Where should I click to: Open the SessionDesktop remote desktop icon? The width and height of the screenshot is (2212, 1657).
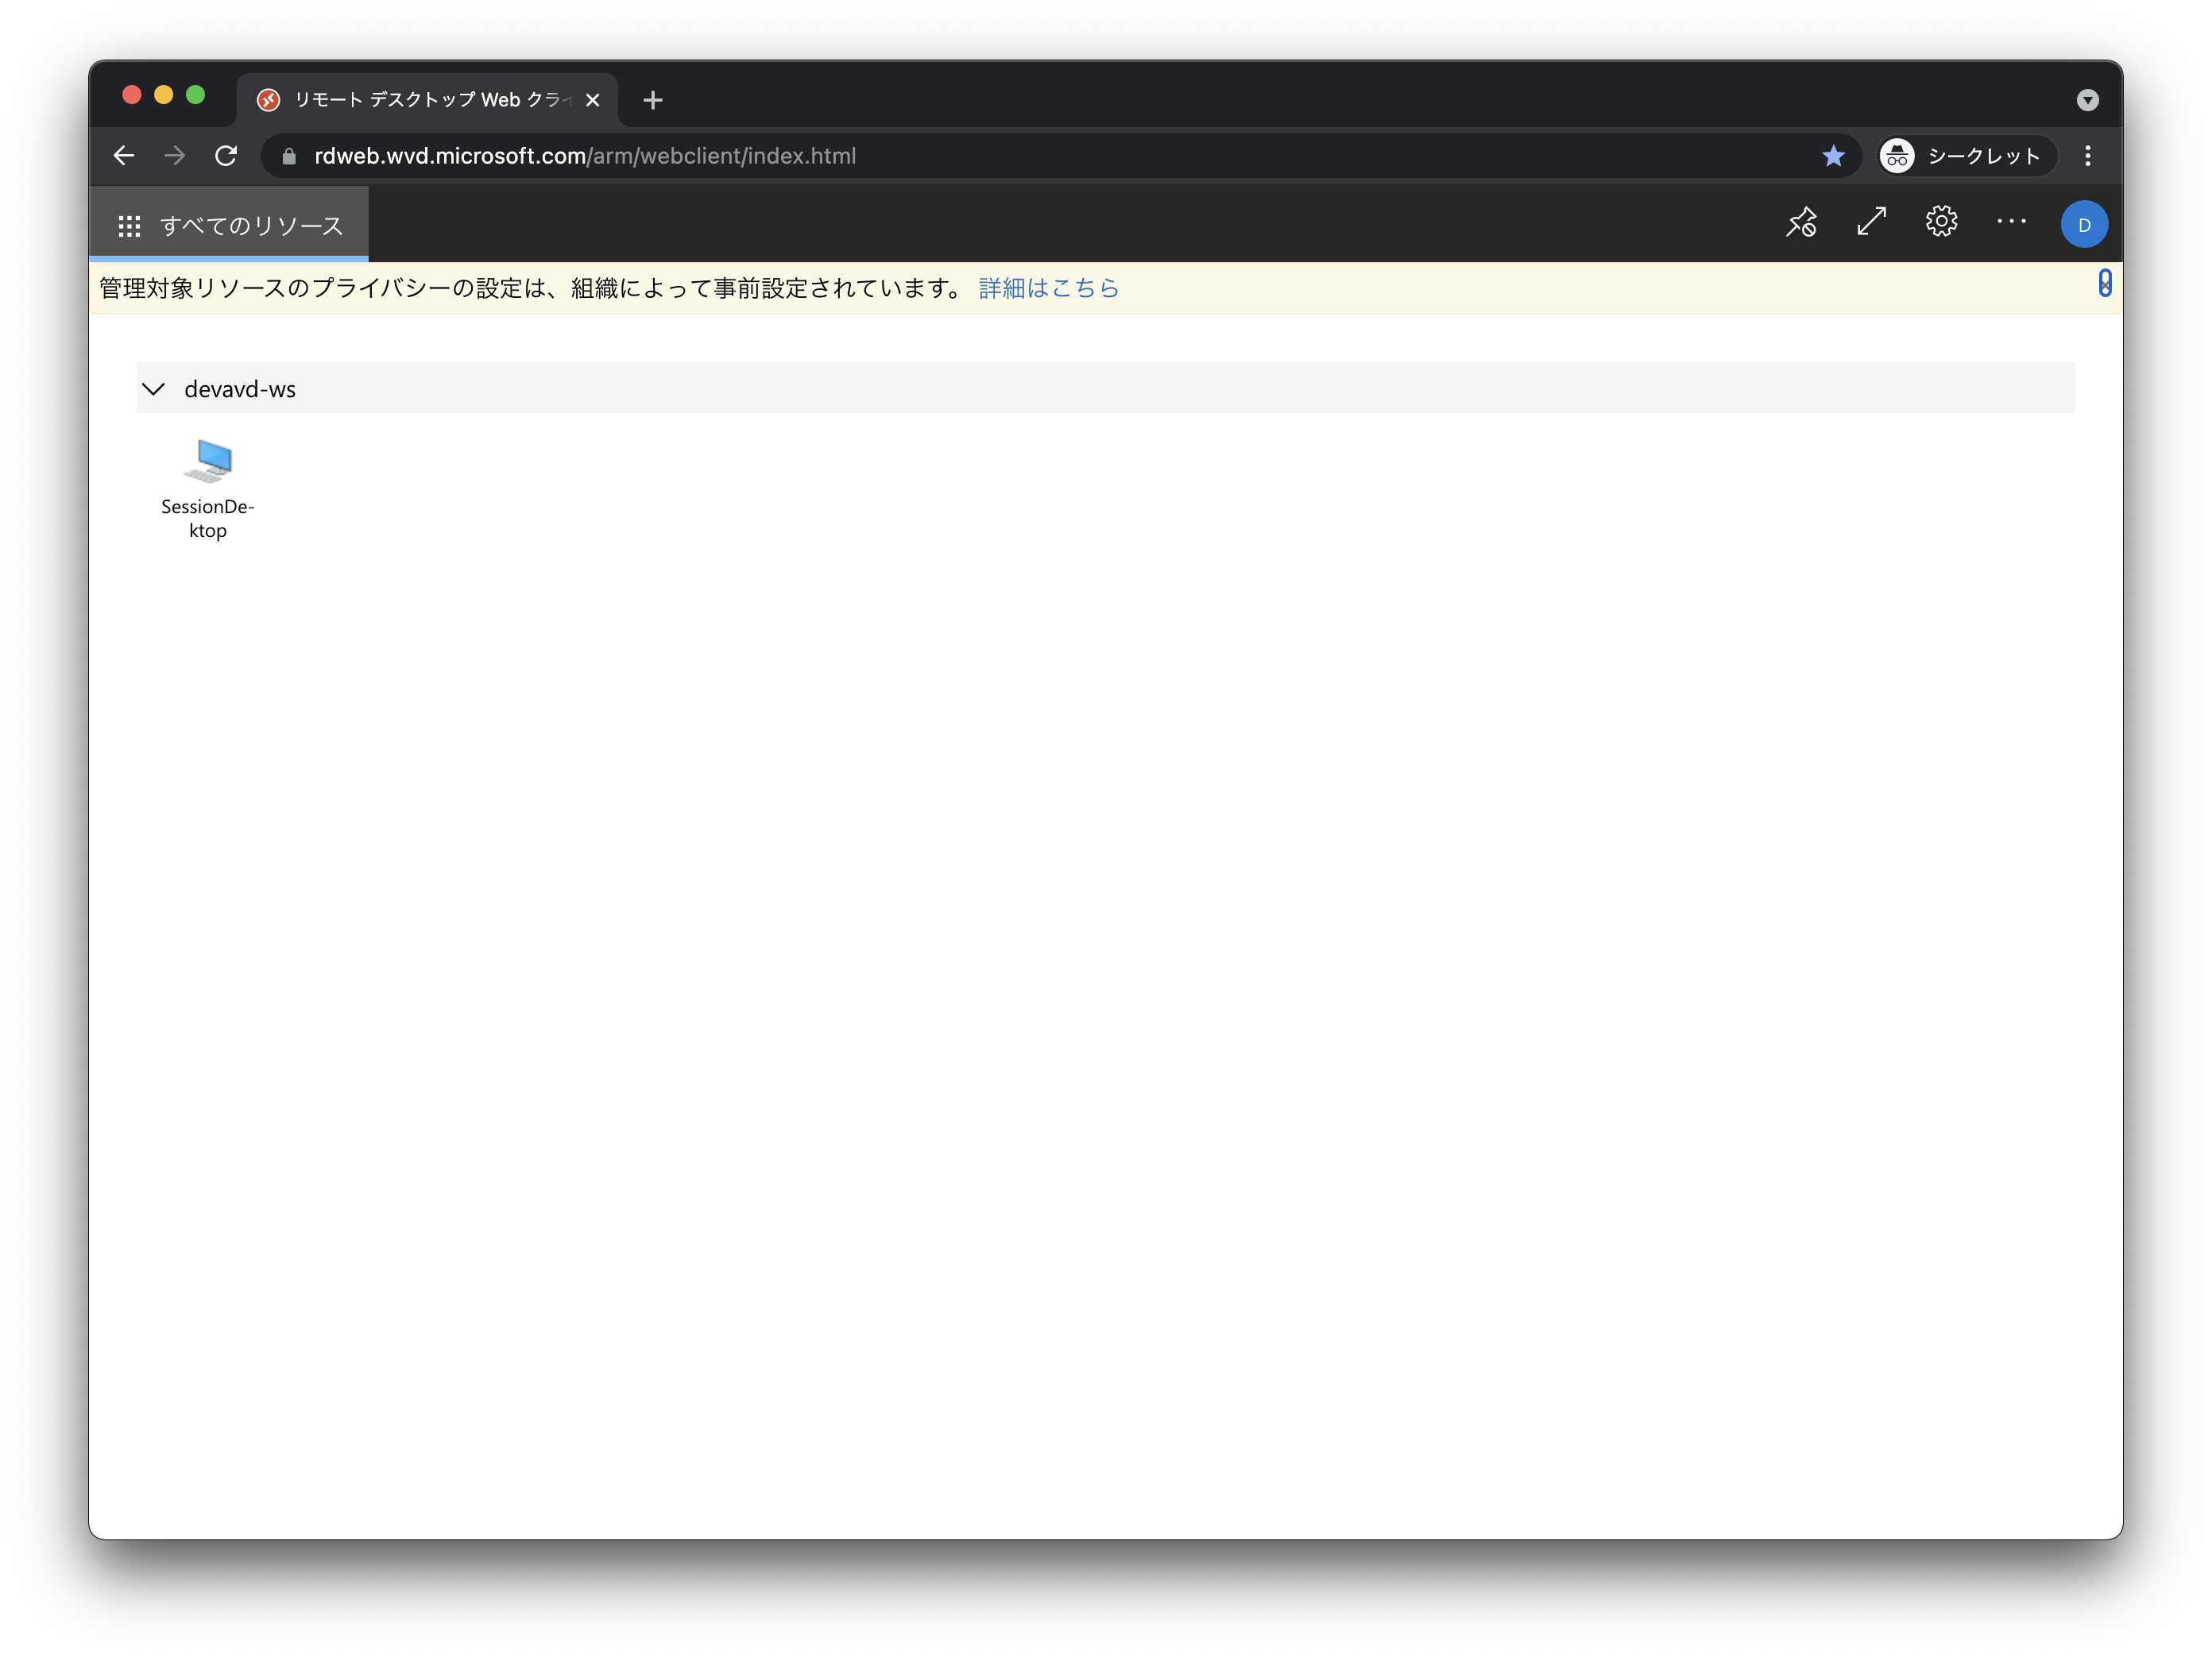[x=208, y=463]
